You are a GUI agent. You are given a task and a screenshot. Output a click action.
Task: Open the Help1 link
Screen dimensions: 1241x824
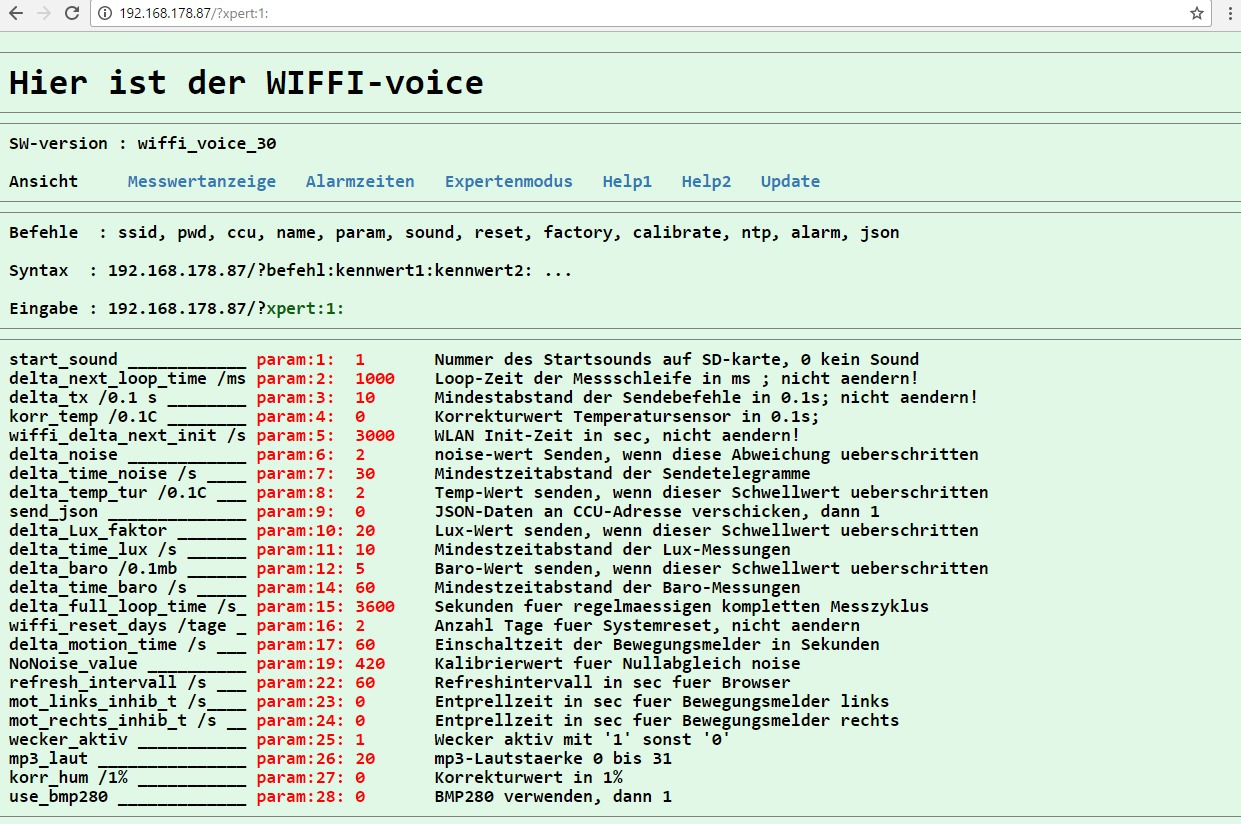[x=627, y=181]
